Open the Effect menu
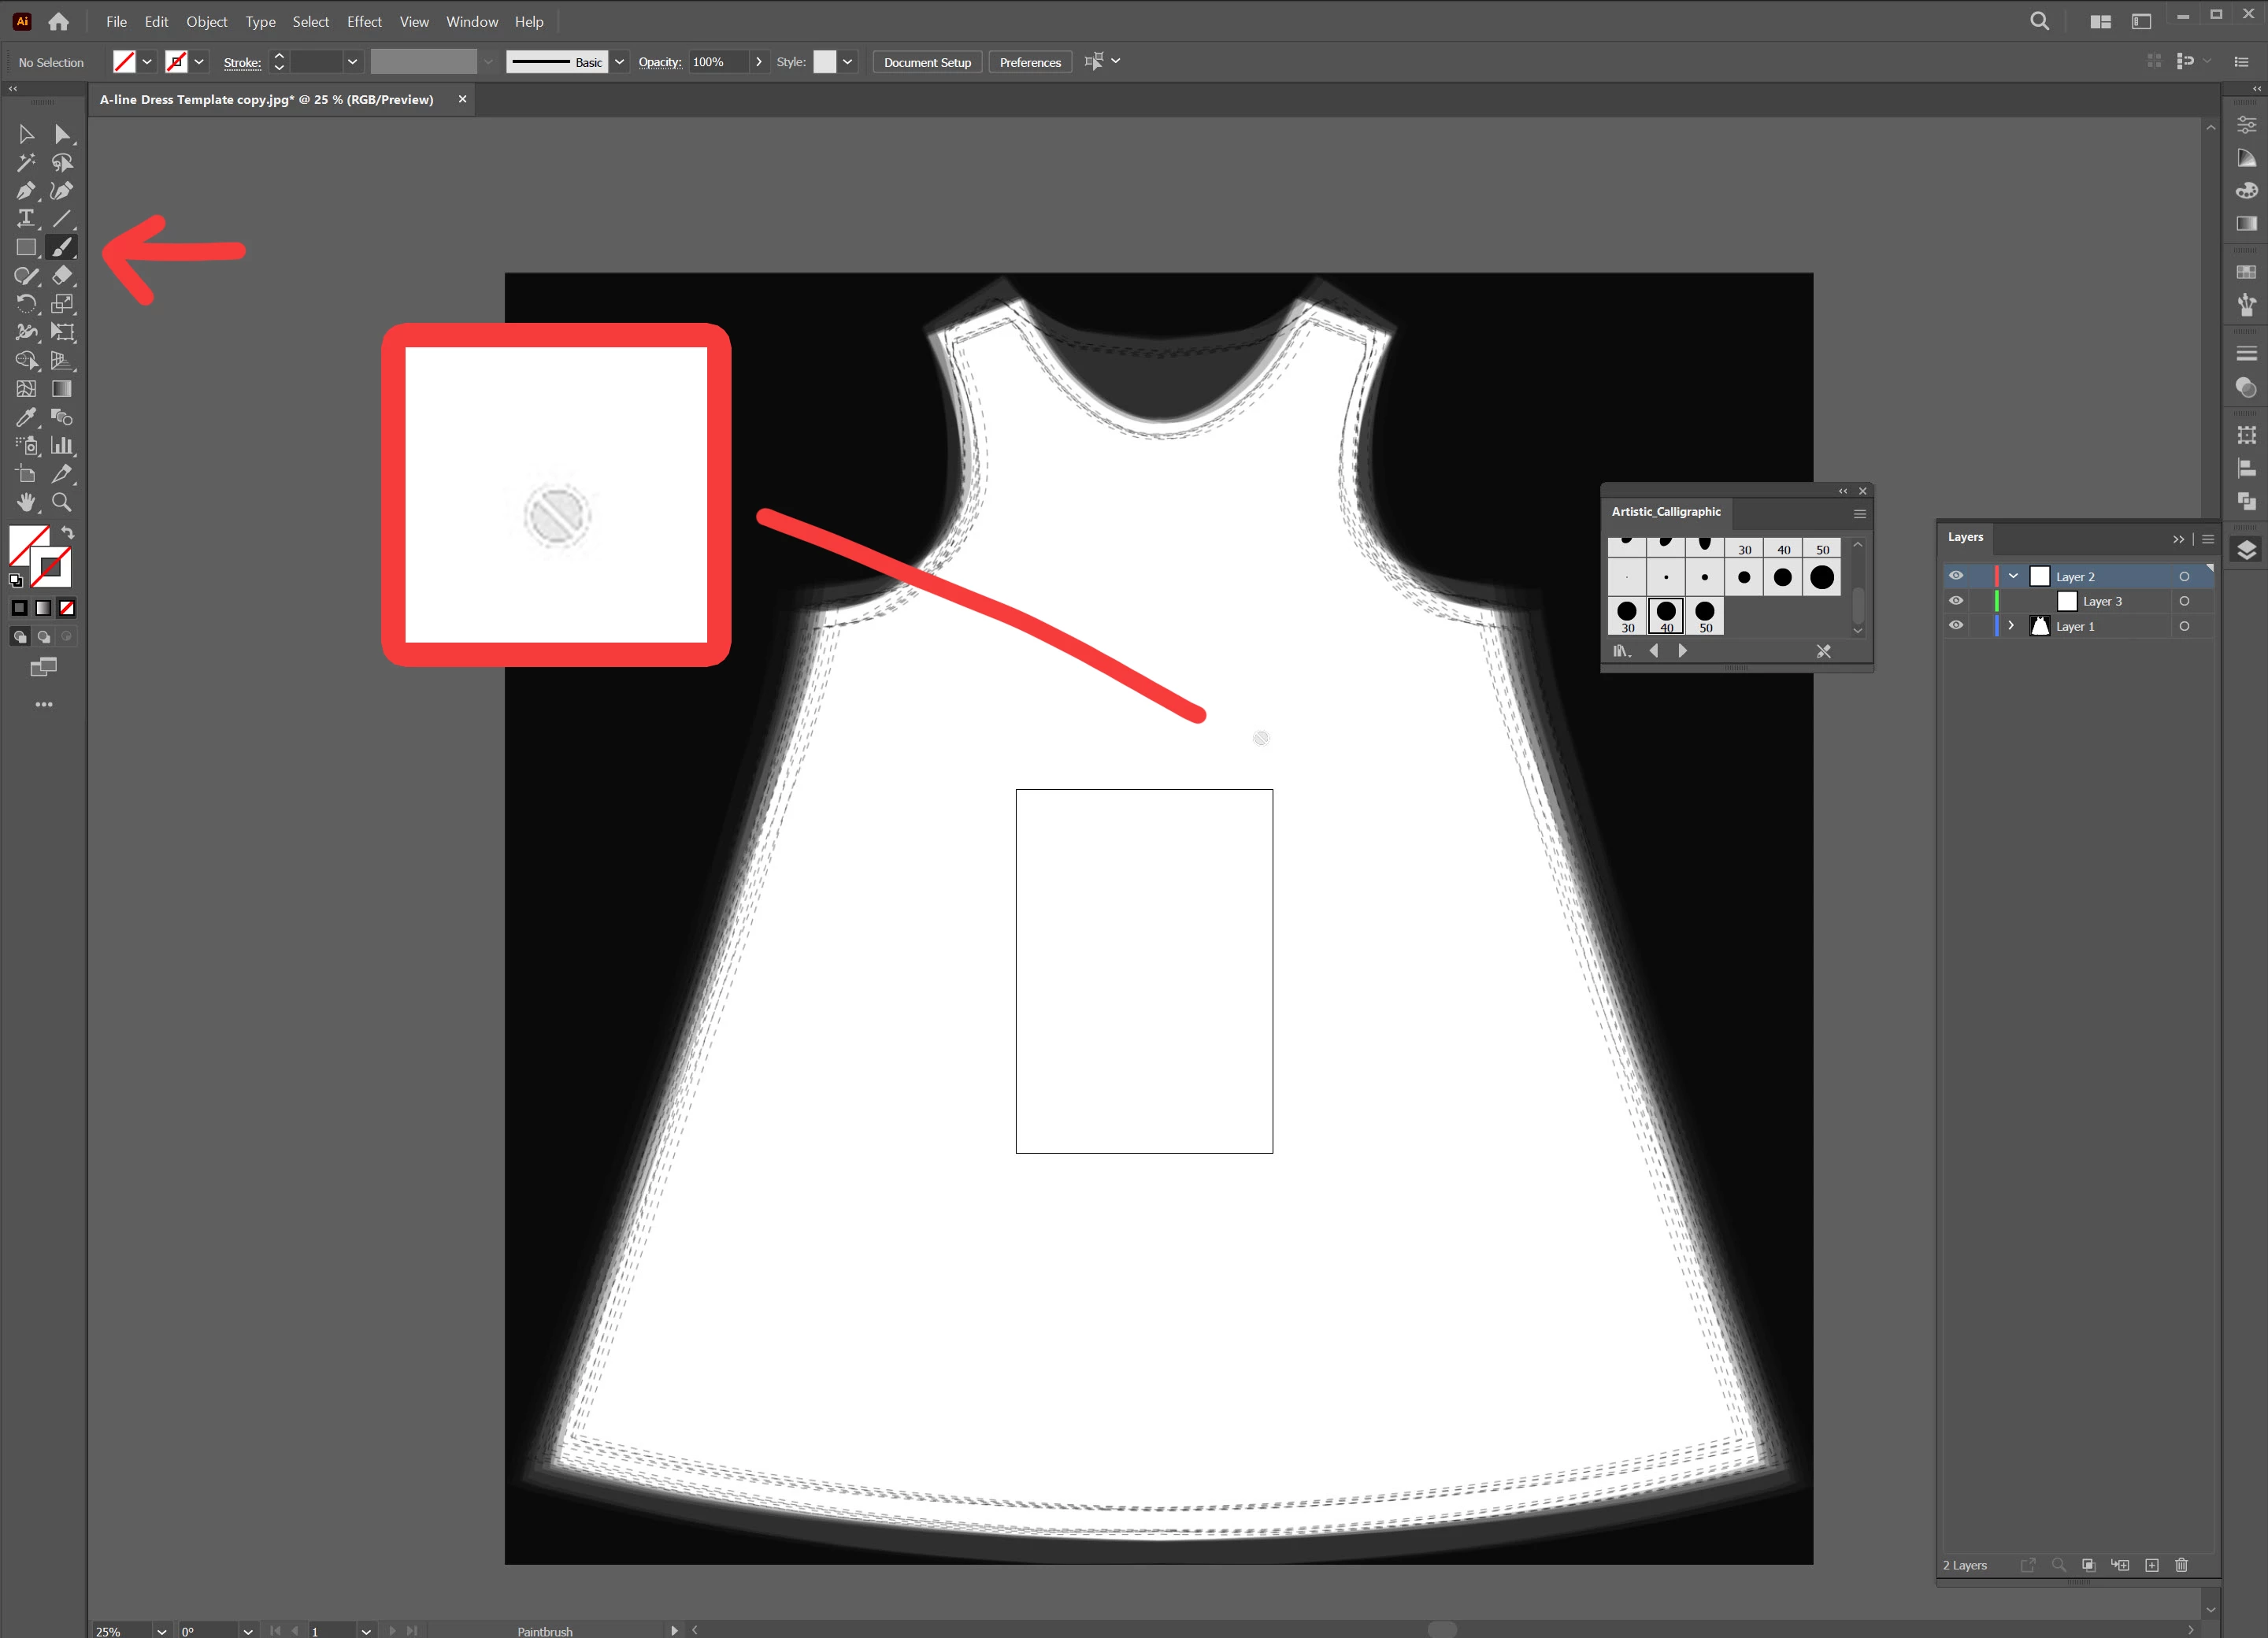 364,21
